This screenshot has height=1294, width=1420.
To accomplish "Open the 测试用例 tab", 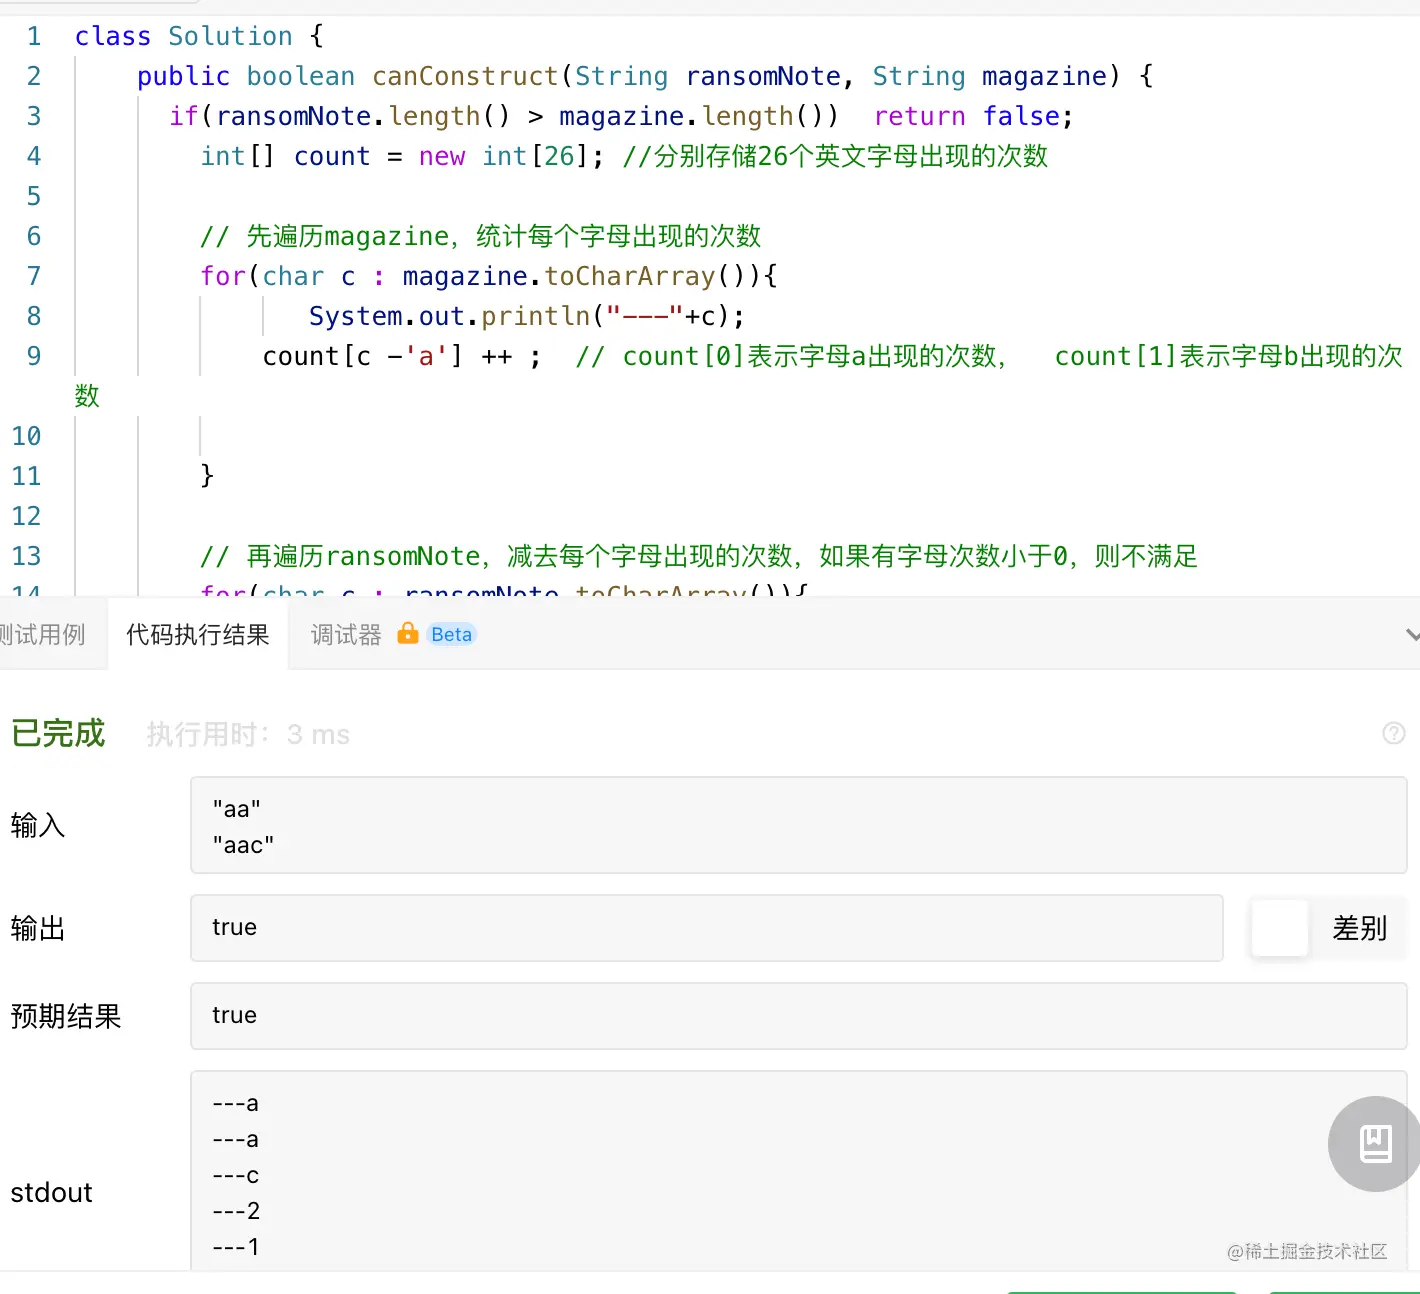I will [42, 635].
